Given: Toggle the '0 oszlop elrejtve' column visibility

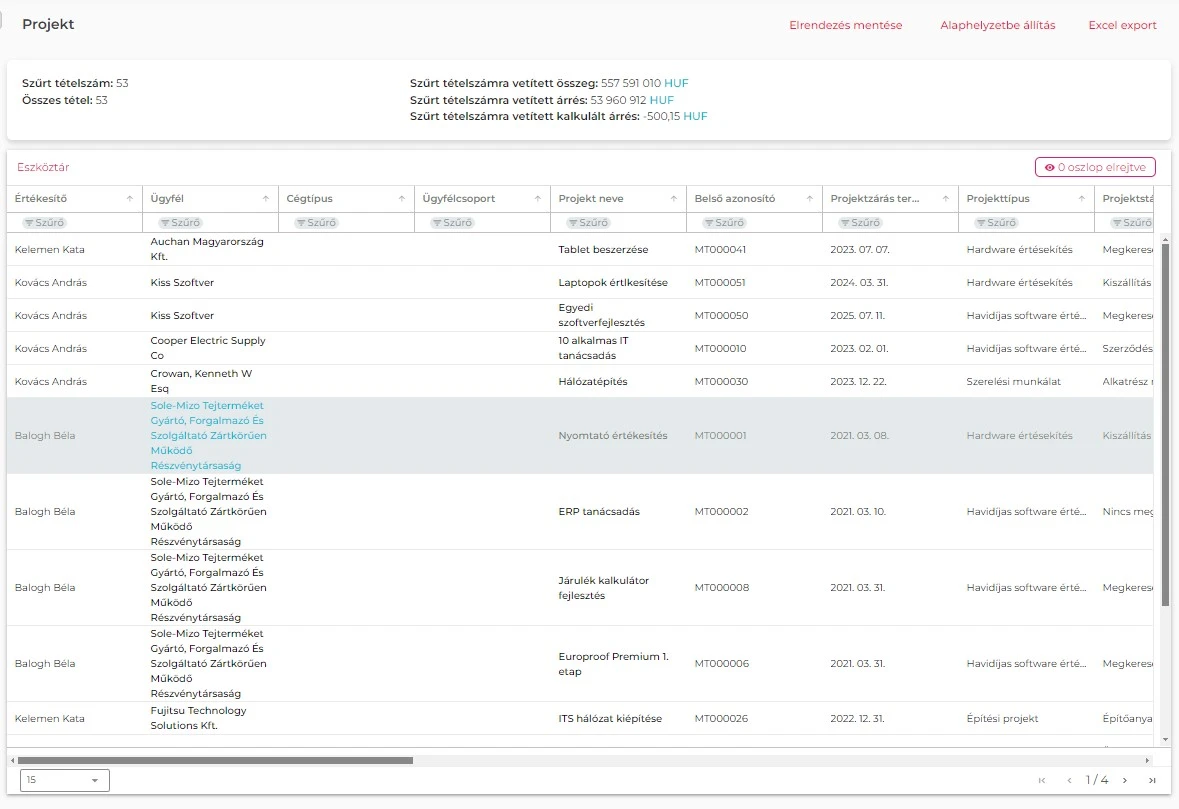Looking at the screenshot, I should (x=1095, y=167).
